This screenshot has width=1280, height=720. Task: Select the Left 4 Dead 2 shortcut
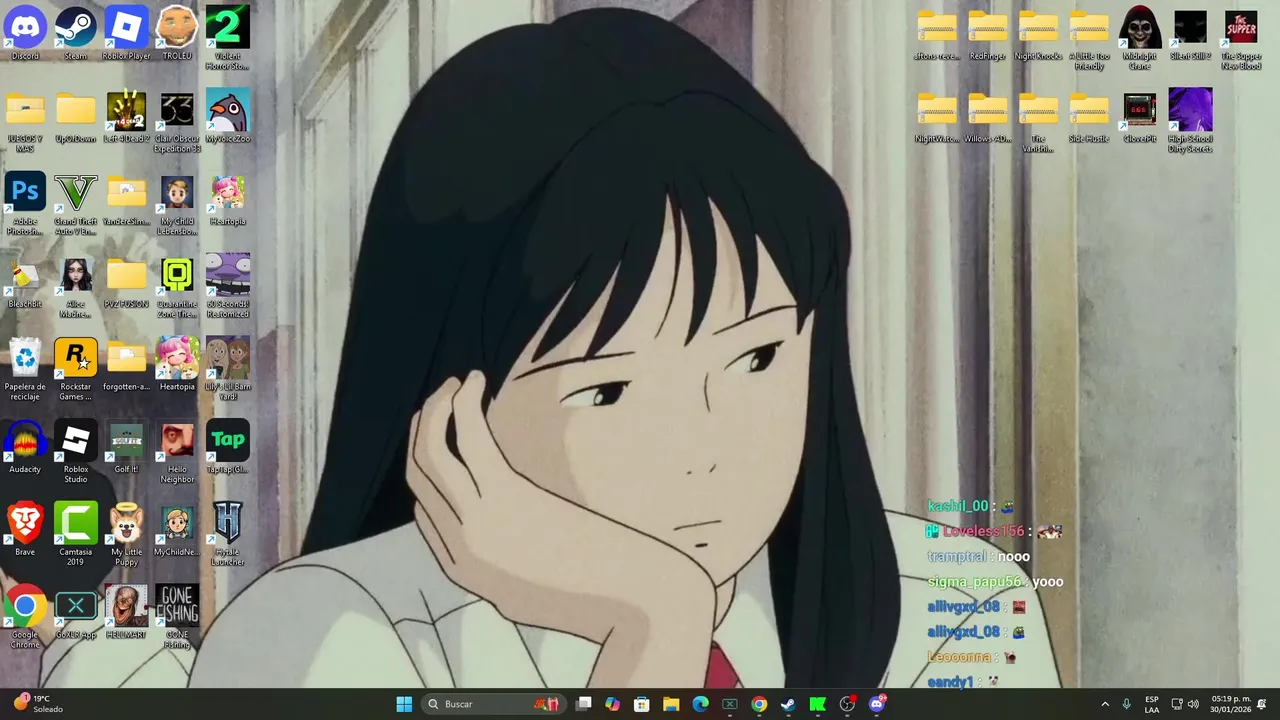click(x=126, y=116)
